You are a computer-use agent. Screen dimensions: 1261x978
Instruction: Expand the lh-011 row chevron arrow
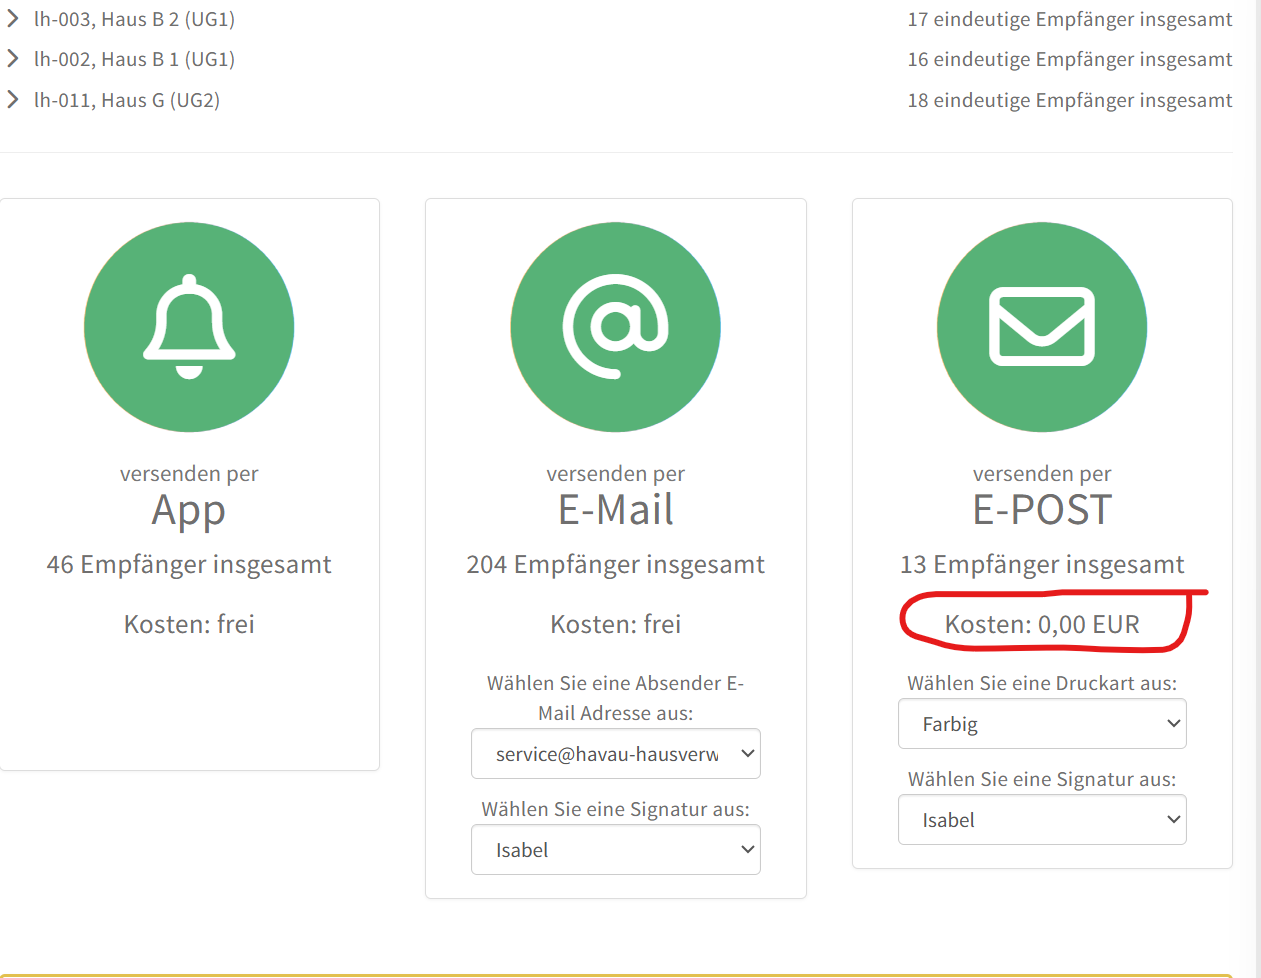(13, 100)
